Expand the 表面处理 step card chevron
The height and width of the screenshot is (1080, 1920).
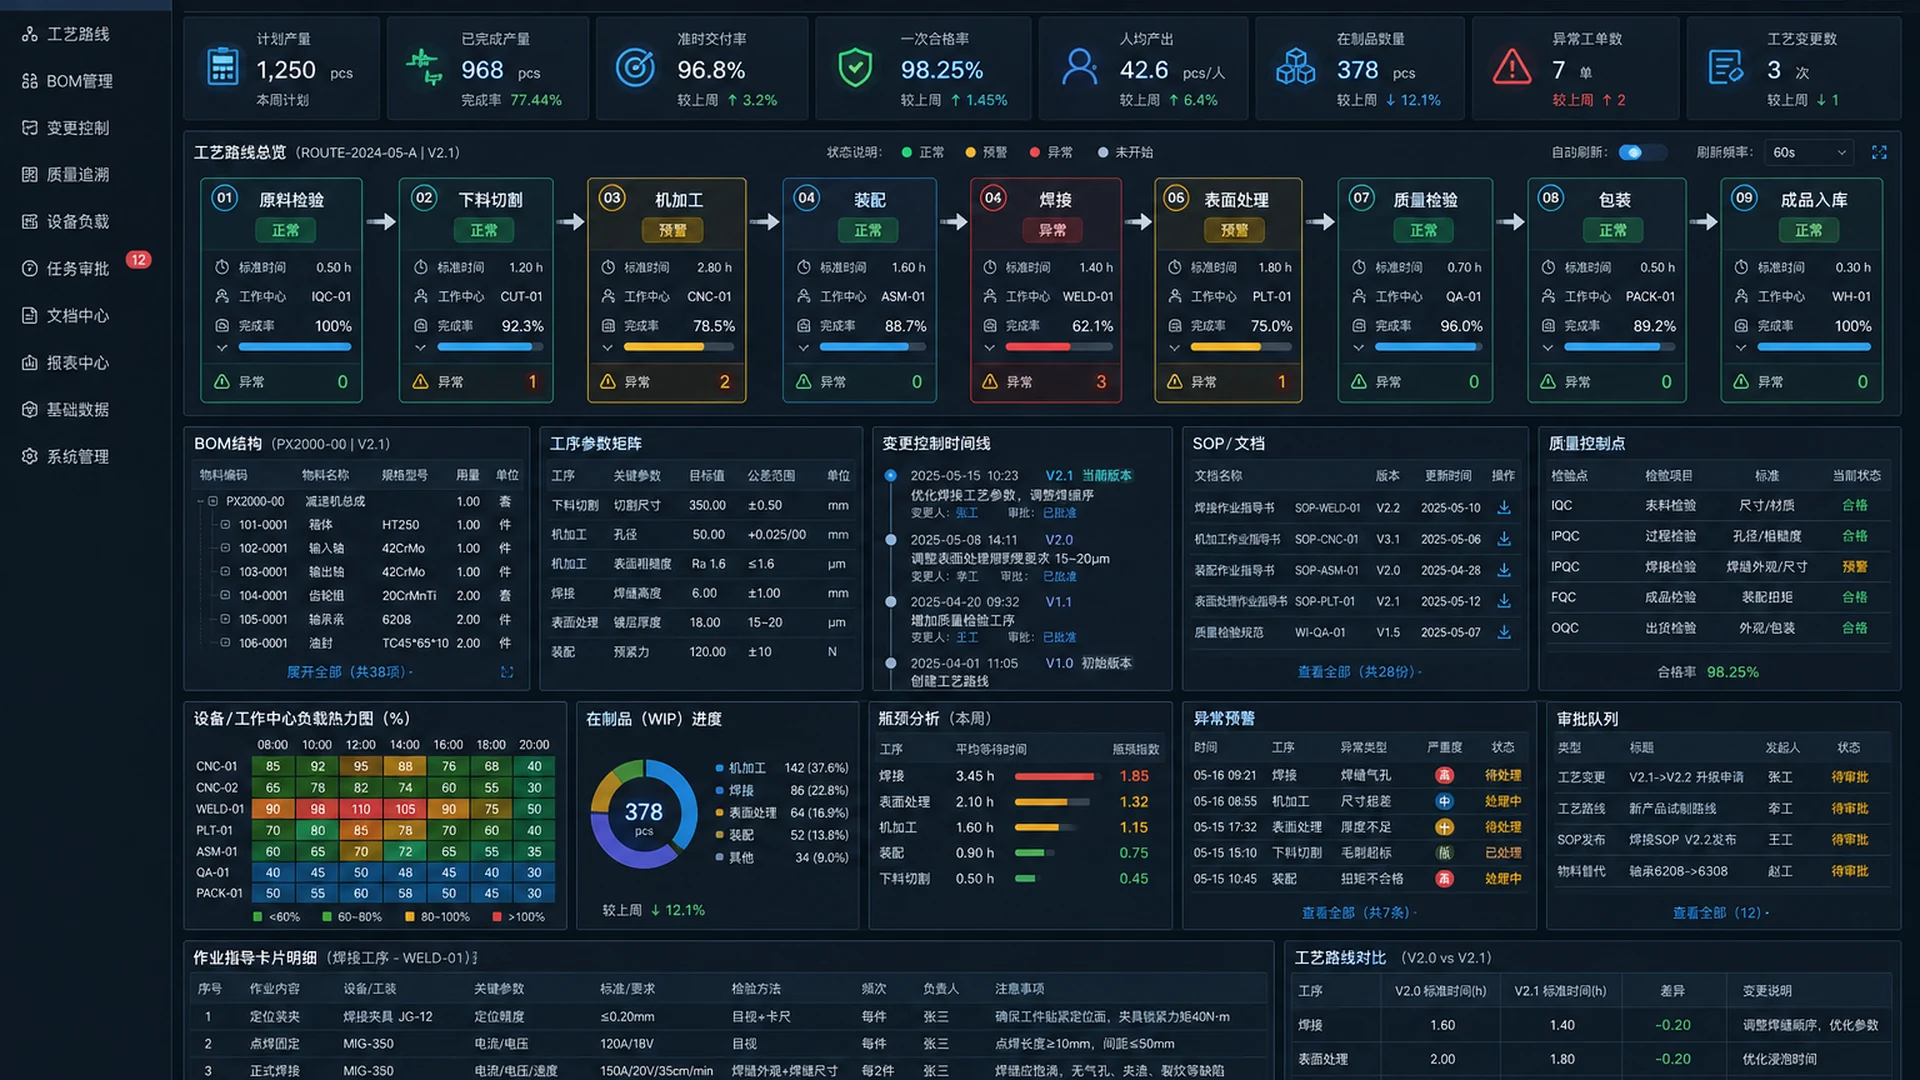pos(1174,348)
